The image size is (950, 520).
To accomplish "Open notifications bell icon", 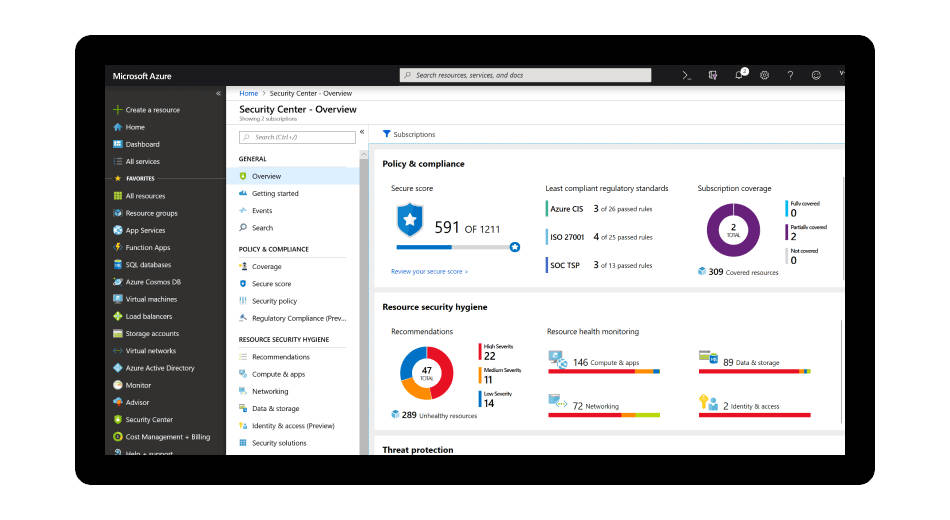I will 739,75.
